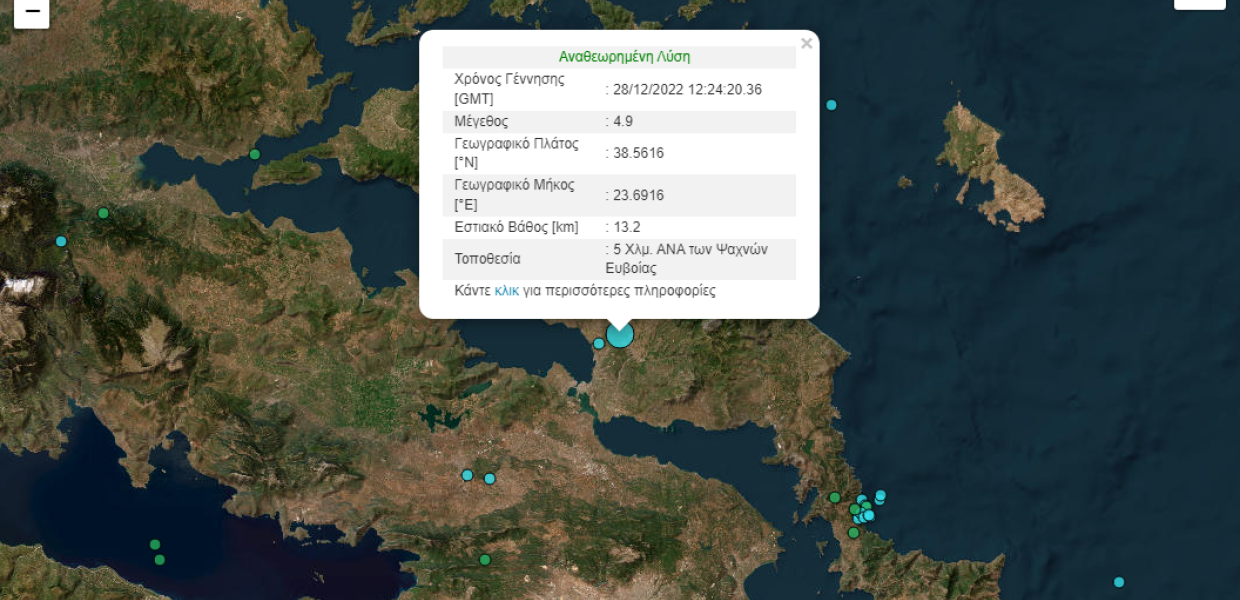
Task: Click the leftmost green marker beside the south Evia cluster
Action: tap(835, 497)
